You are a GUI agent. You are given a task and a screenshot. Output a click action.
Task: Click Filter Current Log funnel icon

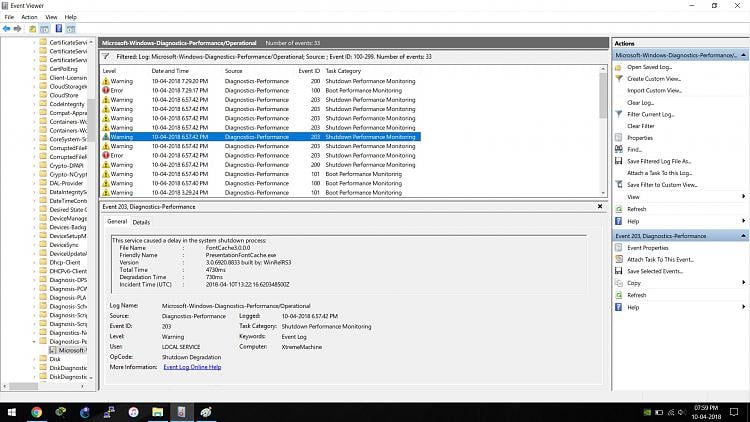click(x=618, y=114)
